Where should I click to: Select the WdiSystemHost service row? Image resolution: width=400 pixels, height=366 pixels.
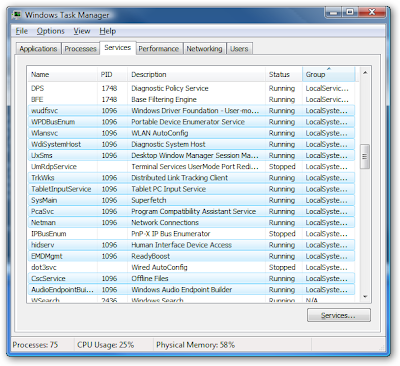[192, 144]
